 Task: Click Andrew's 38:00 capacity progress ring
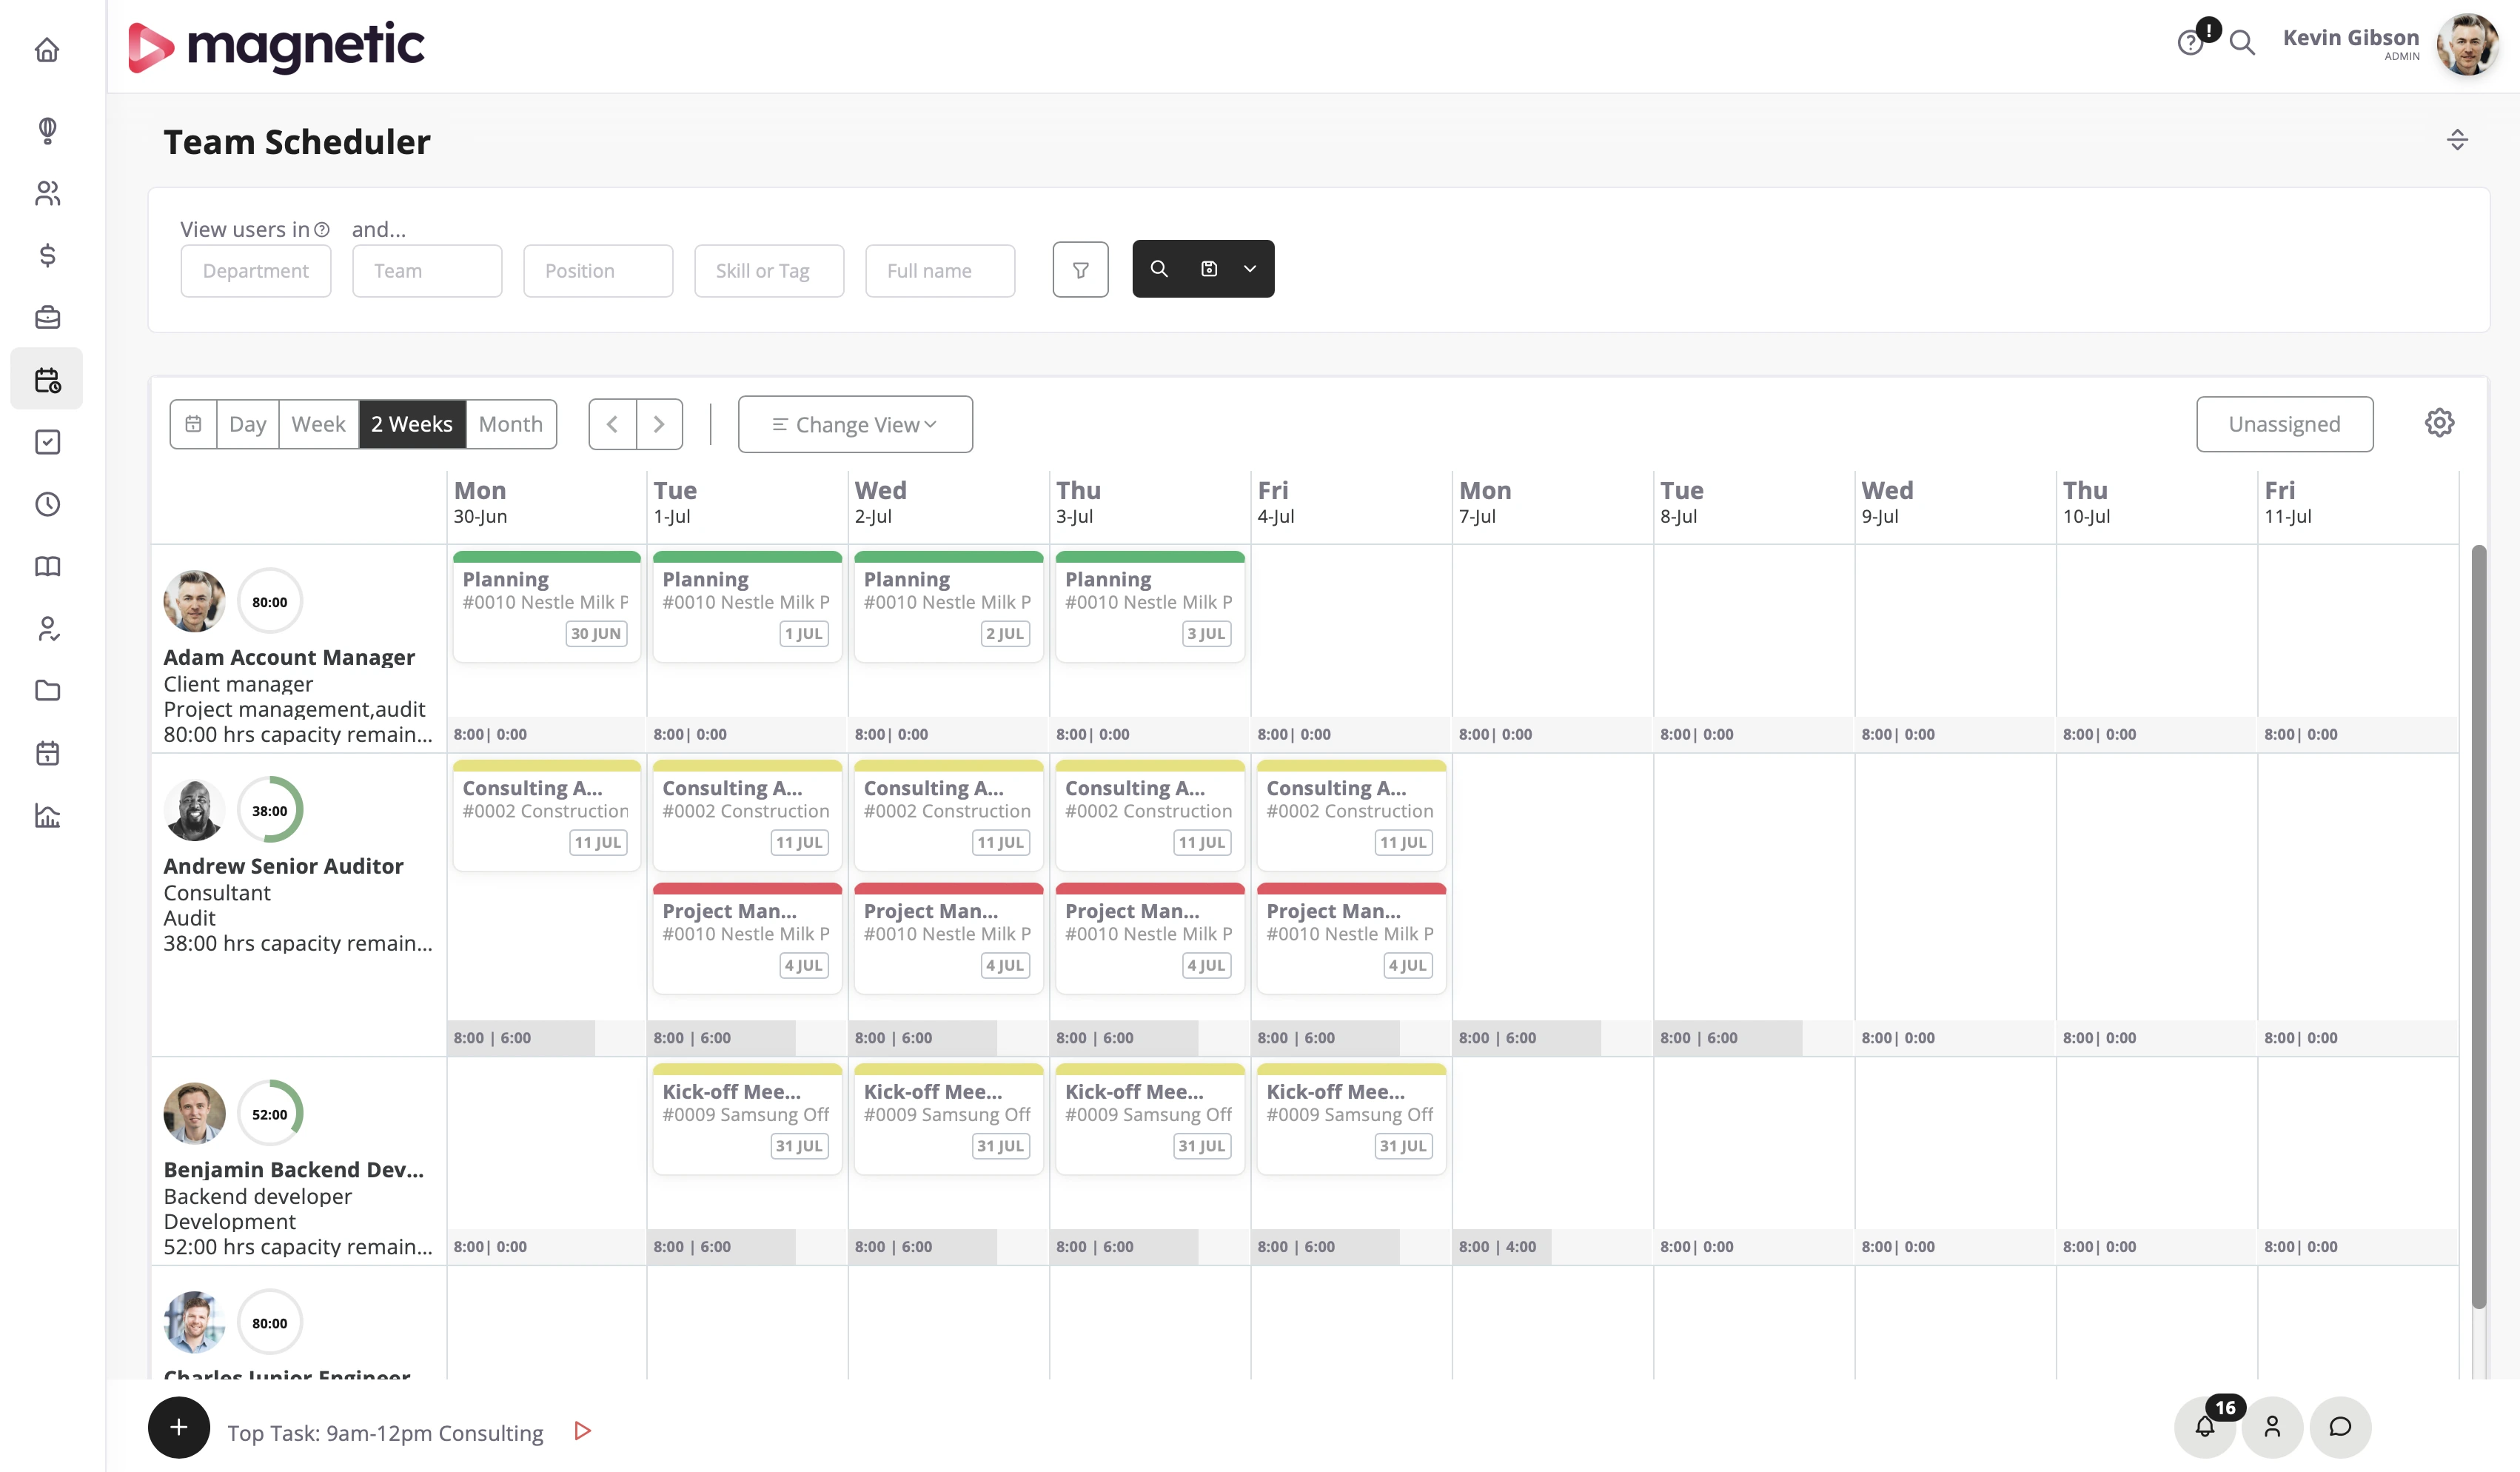click(x=270, y=810)
